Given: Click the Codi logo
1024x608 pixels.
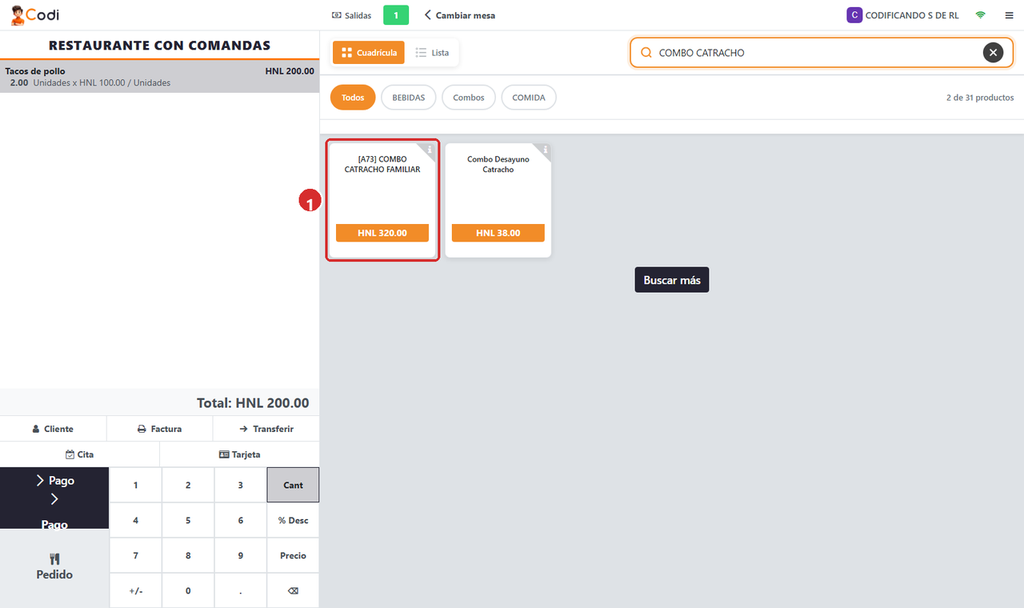Looking at the screenshot, I should (35, 14).
